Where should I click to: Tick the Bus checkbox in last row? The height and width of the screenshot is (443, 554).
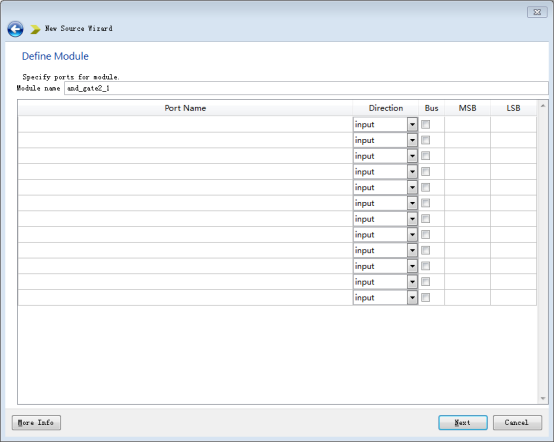[x=425, y=297]
